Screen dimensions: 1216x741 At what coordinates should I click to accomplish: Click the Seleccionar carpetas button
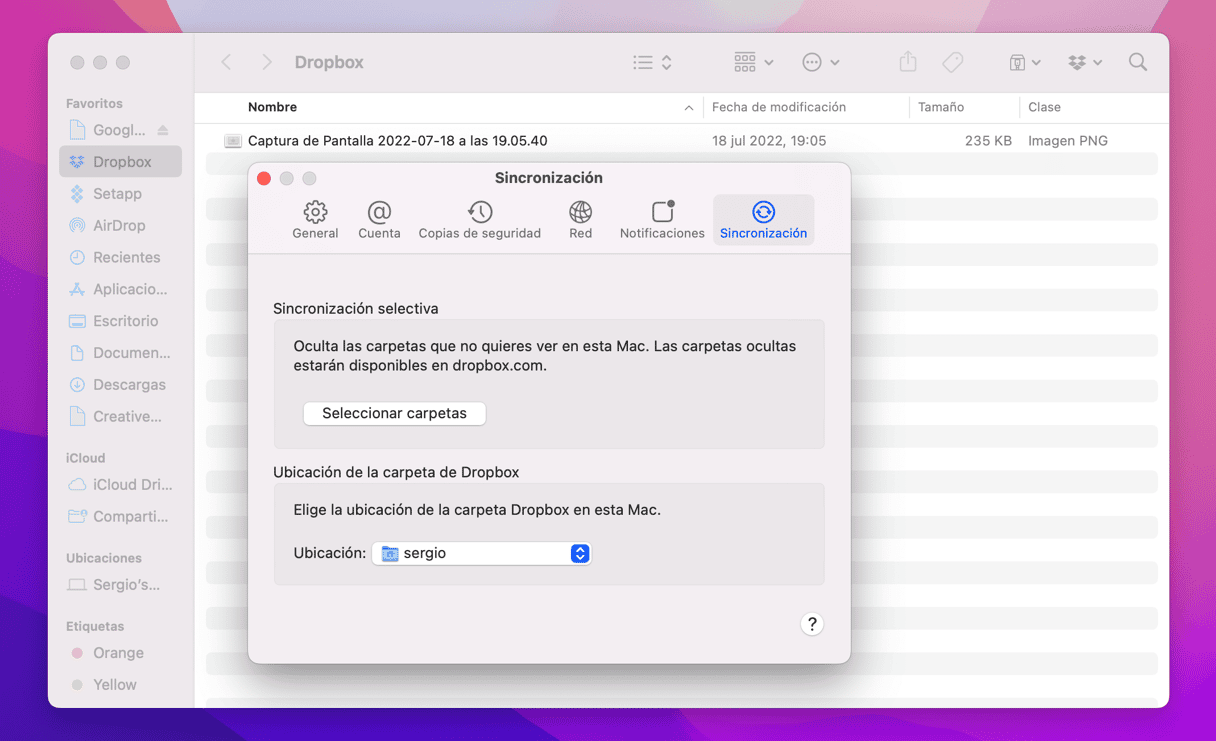click(x=394, y=413)
